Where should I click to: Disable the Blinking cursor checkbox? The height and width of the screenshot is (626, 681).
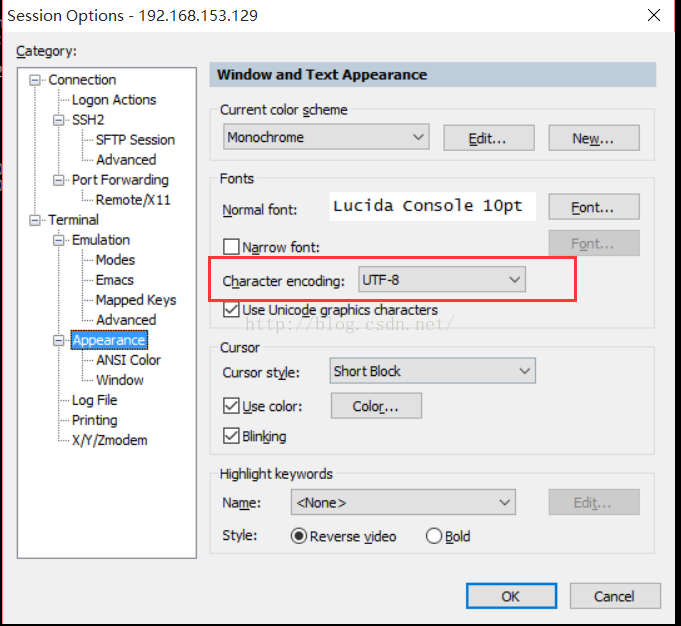[x=231, y=436]
